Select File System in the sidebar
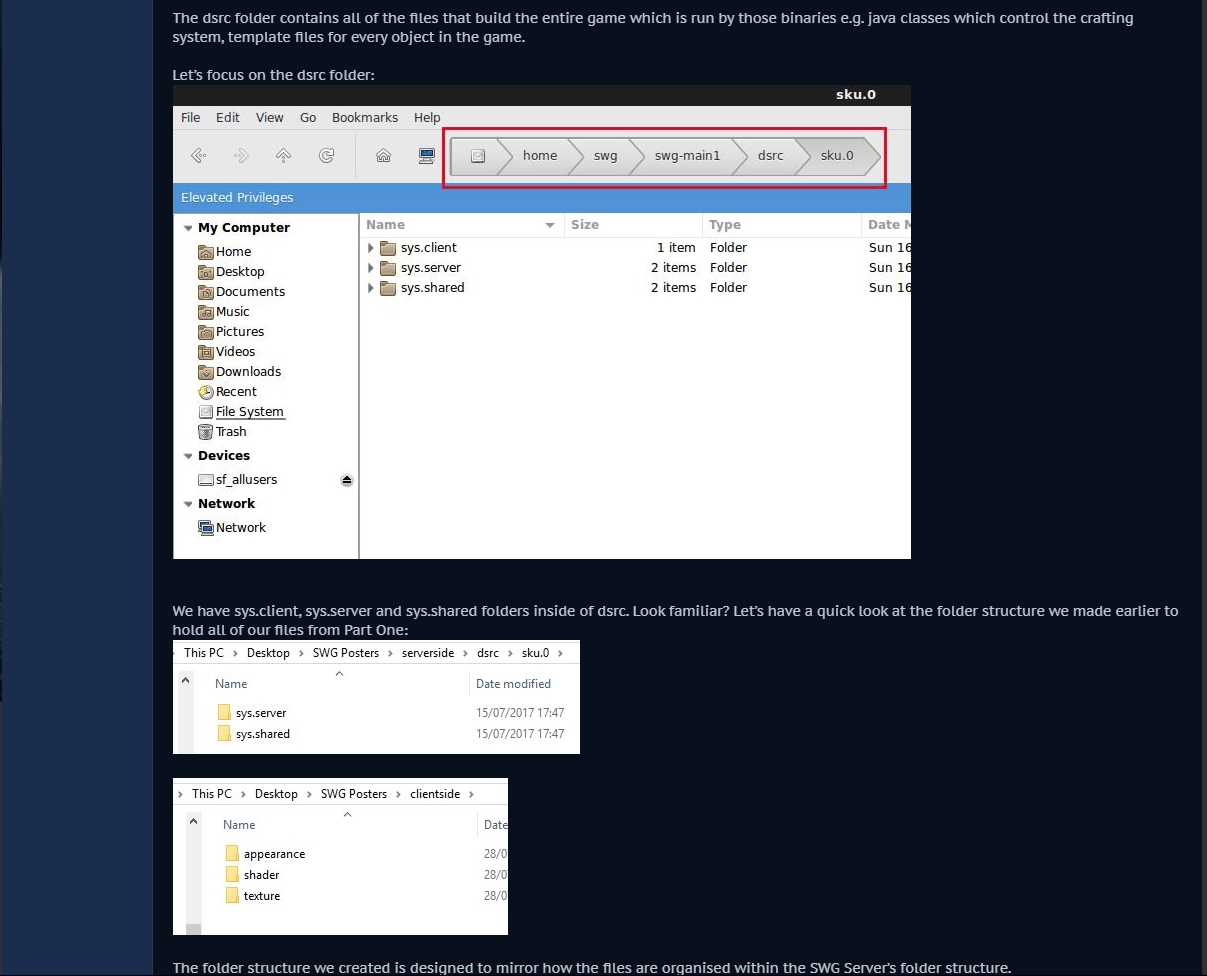Image resolution: width=1207 pixels, height=976 pixels. coord(250,412)
